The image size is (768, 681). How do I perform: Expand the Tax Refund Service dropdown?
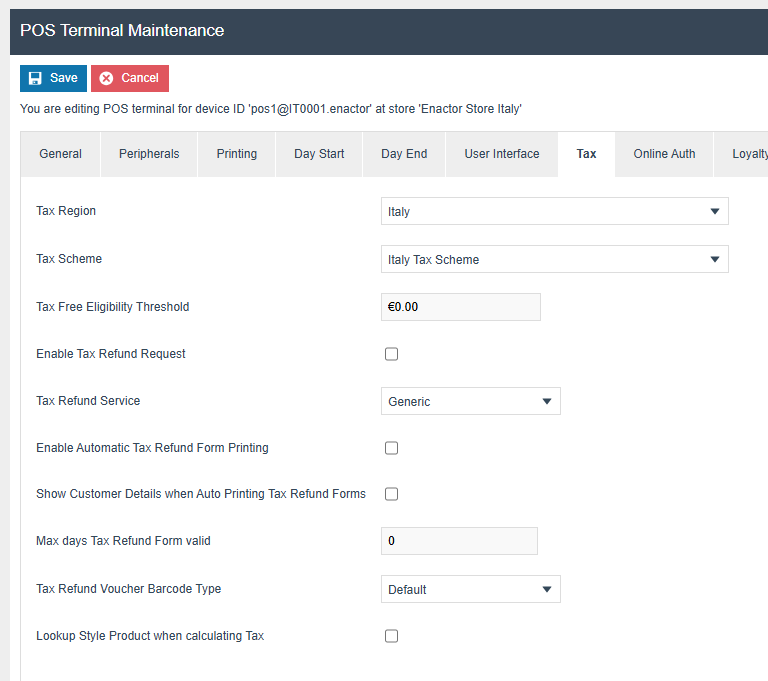(x=471, y=402)
